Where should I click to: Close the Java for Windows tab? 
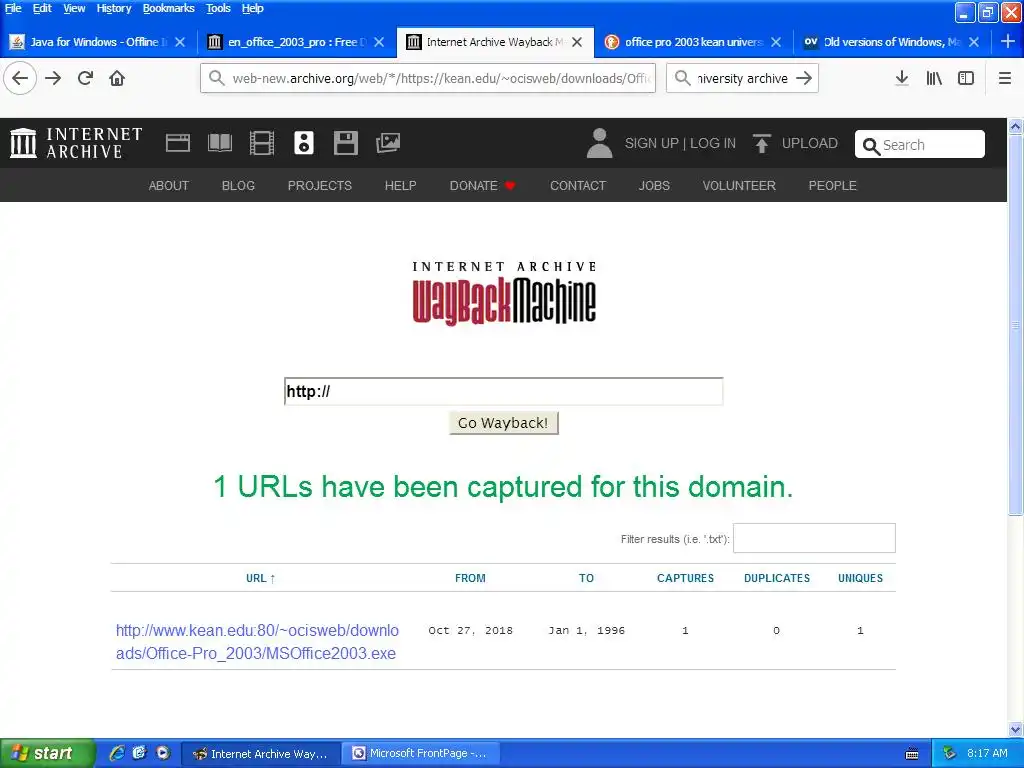pos(180,42)
